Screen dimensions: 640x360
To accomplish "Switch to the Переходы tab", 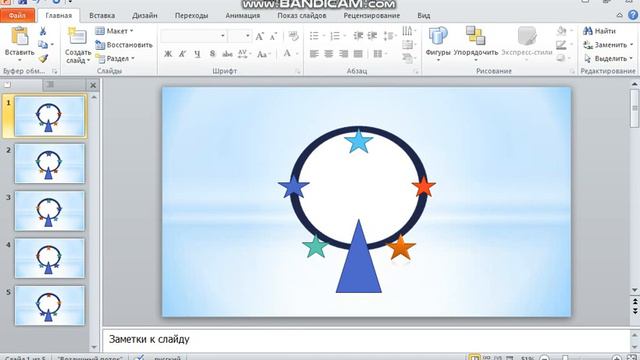I will tap(191, 16).
